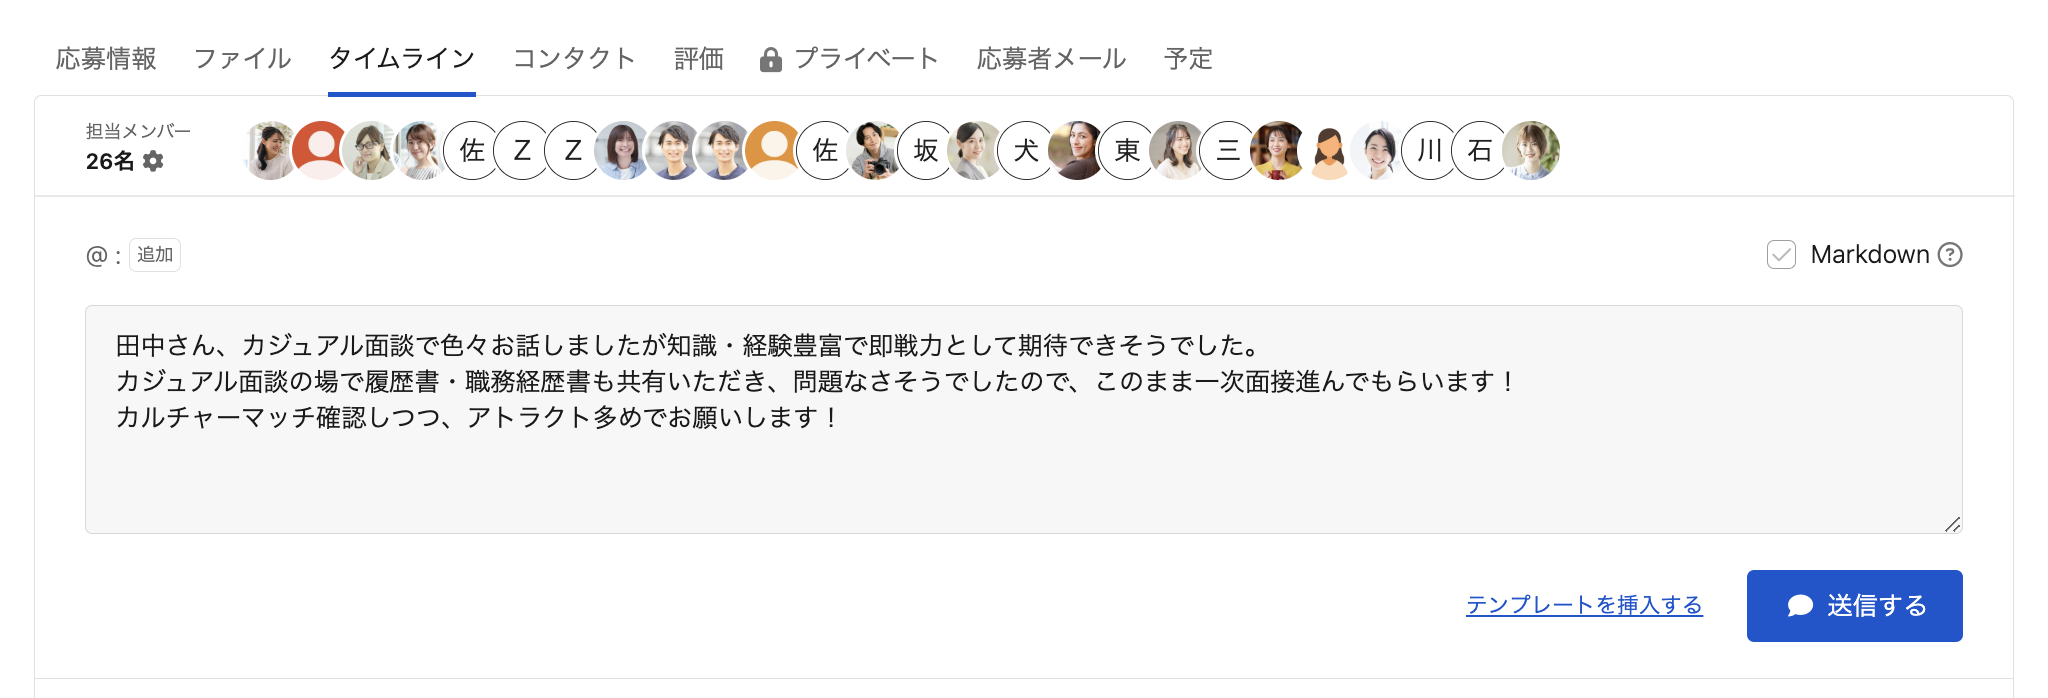
Task: Click the 東 member avatar
Action: (1128, 151)
